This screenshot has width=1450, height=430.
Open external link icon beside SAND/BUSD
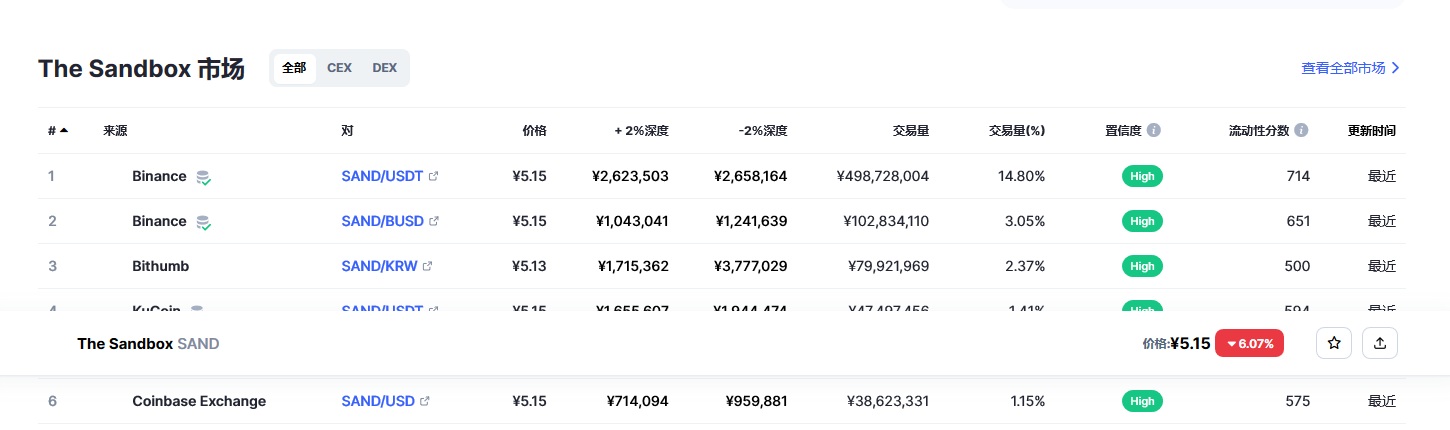pyautogui.click(x=433, y=221)
